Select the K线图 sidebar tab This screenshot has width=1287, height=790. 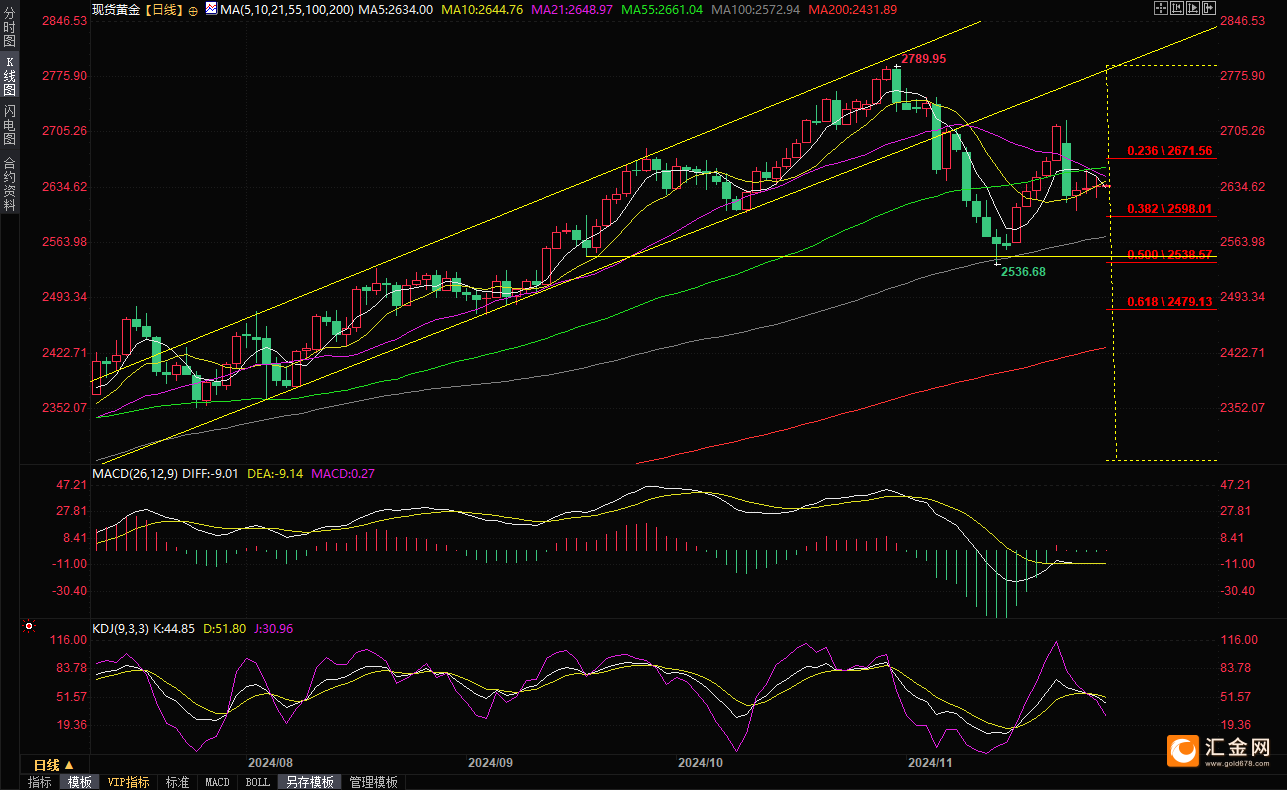point(10,75)
